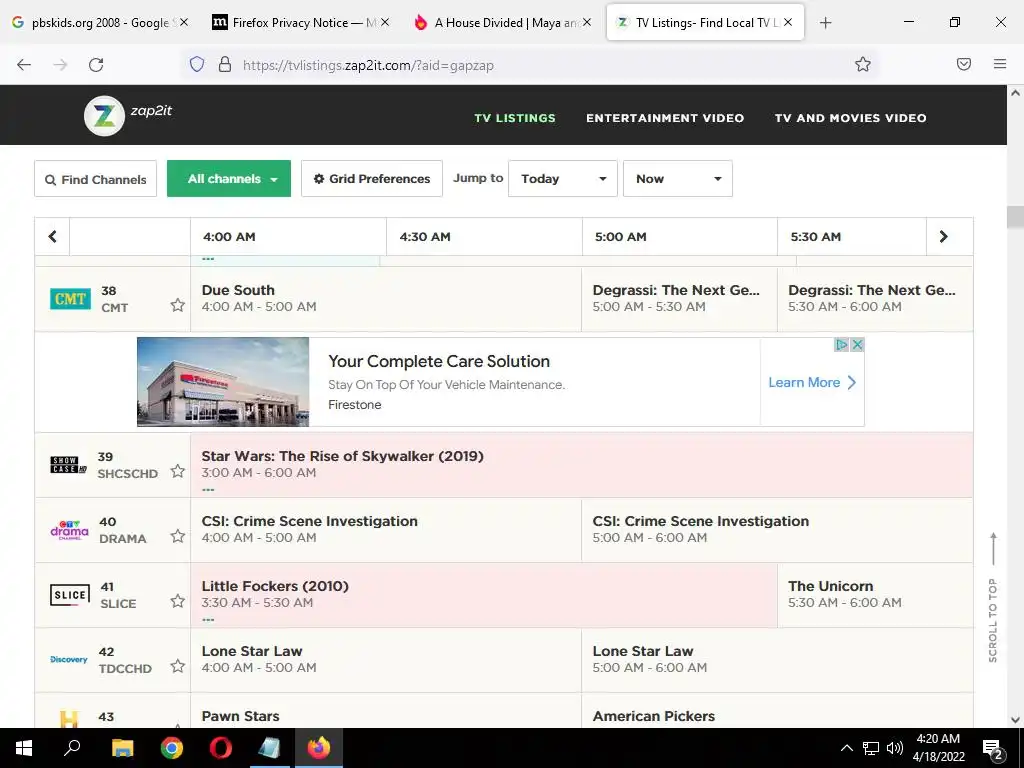The image size is (1024, 768).
Task: Open the taskbar clock 4:20 AM
Action: click(x=938, y=748)
